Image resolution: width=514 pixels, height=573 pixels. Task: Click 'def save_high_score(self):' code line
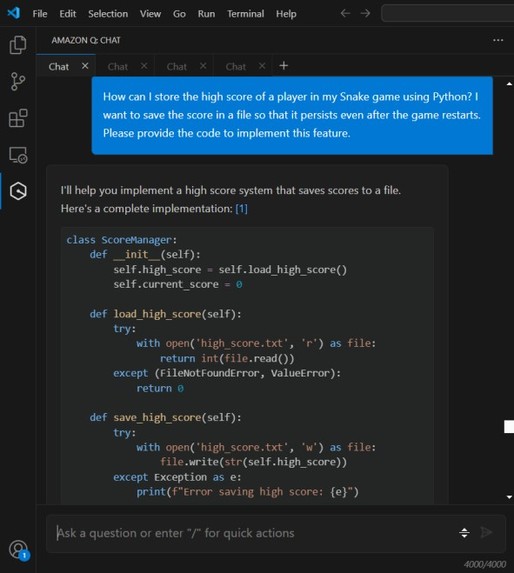[x=165, y=418]
